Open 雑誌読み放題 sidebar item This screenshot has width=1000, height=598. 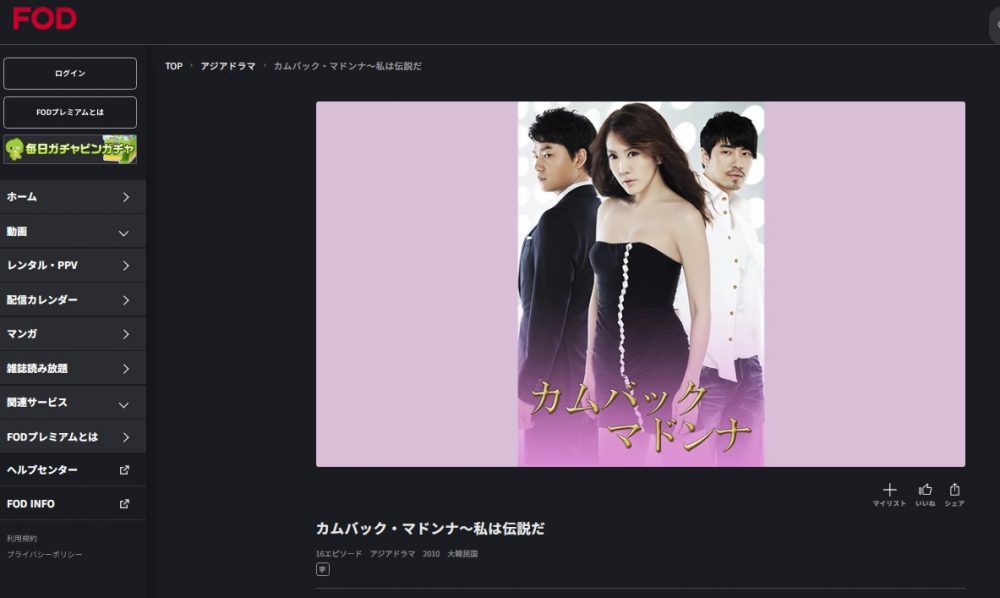(73, 368)
